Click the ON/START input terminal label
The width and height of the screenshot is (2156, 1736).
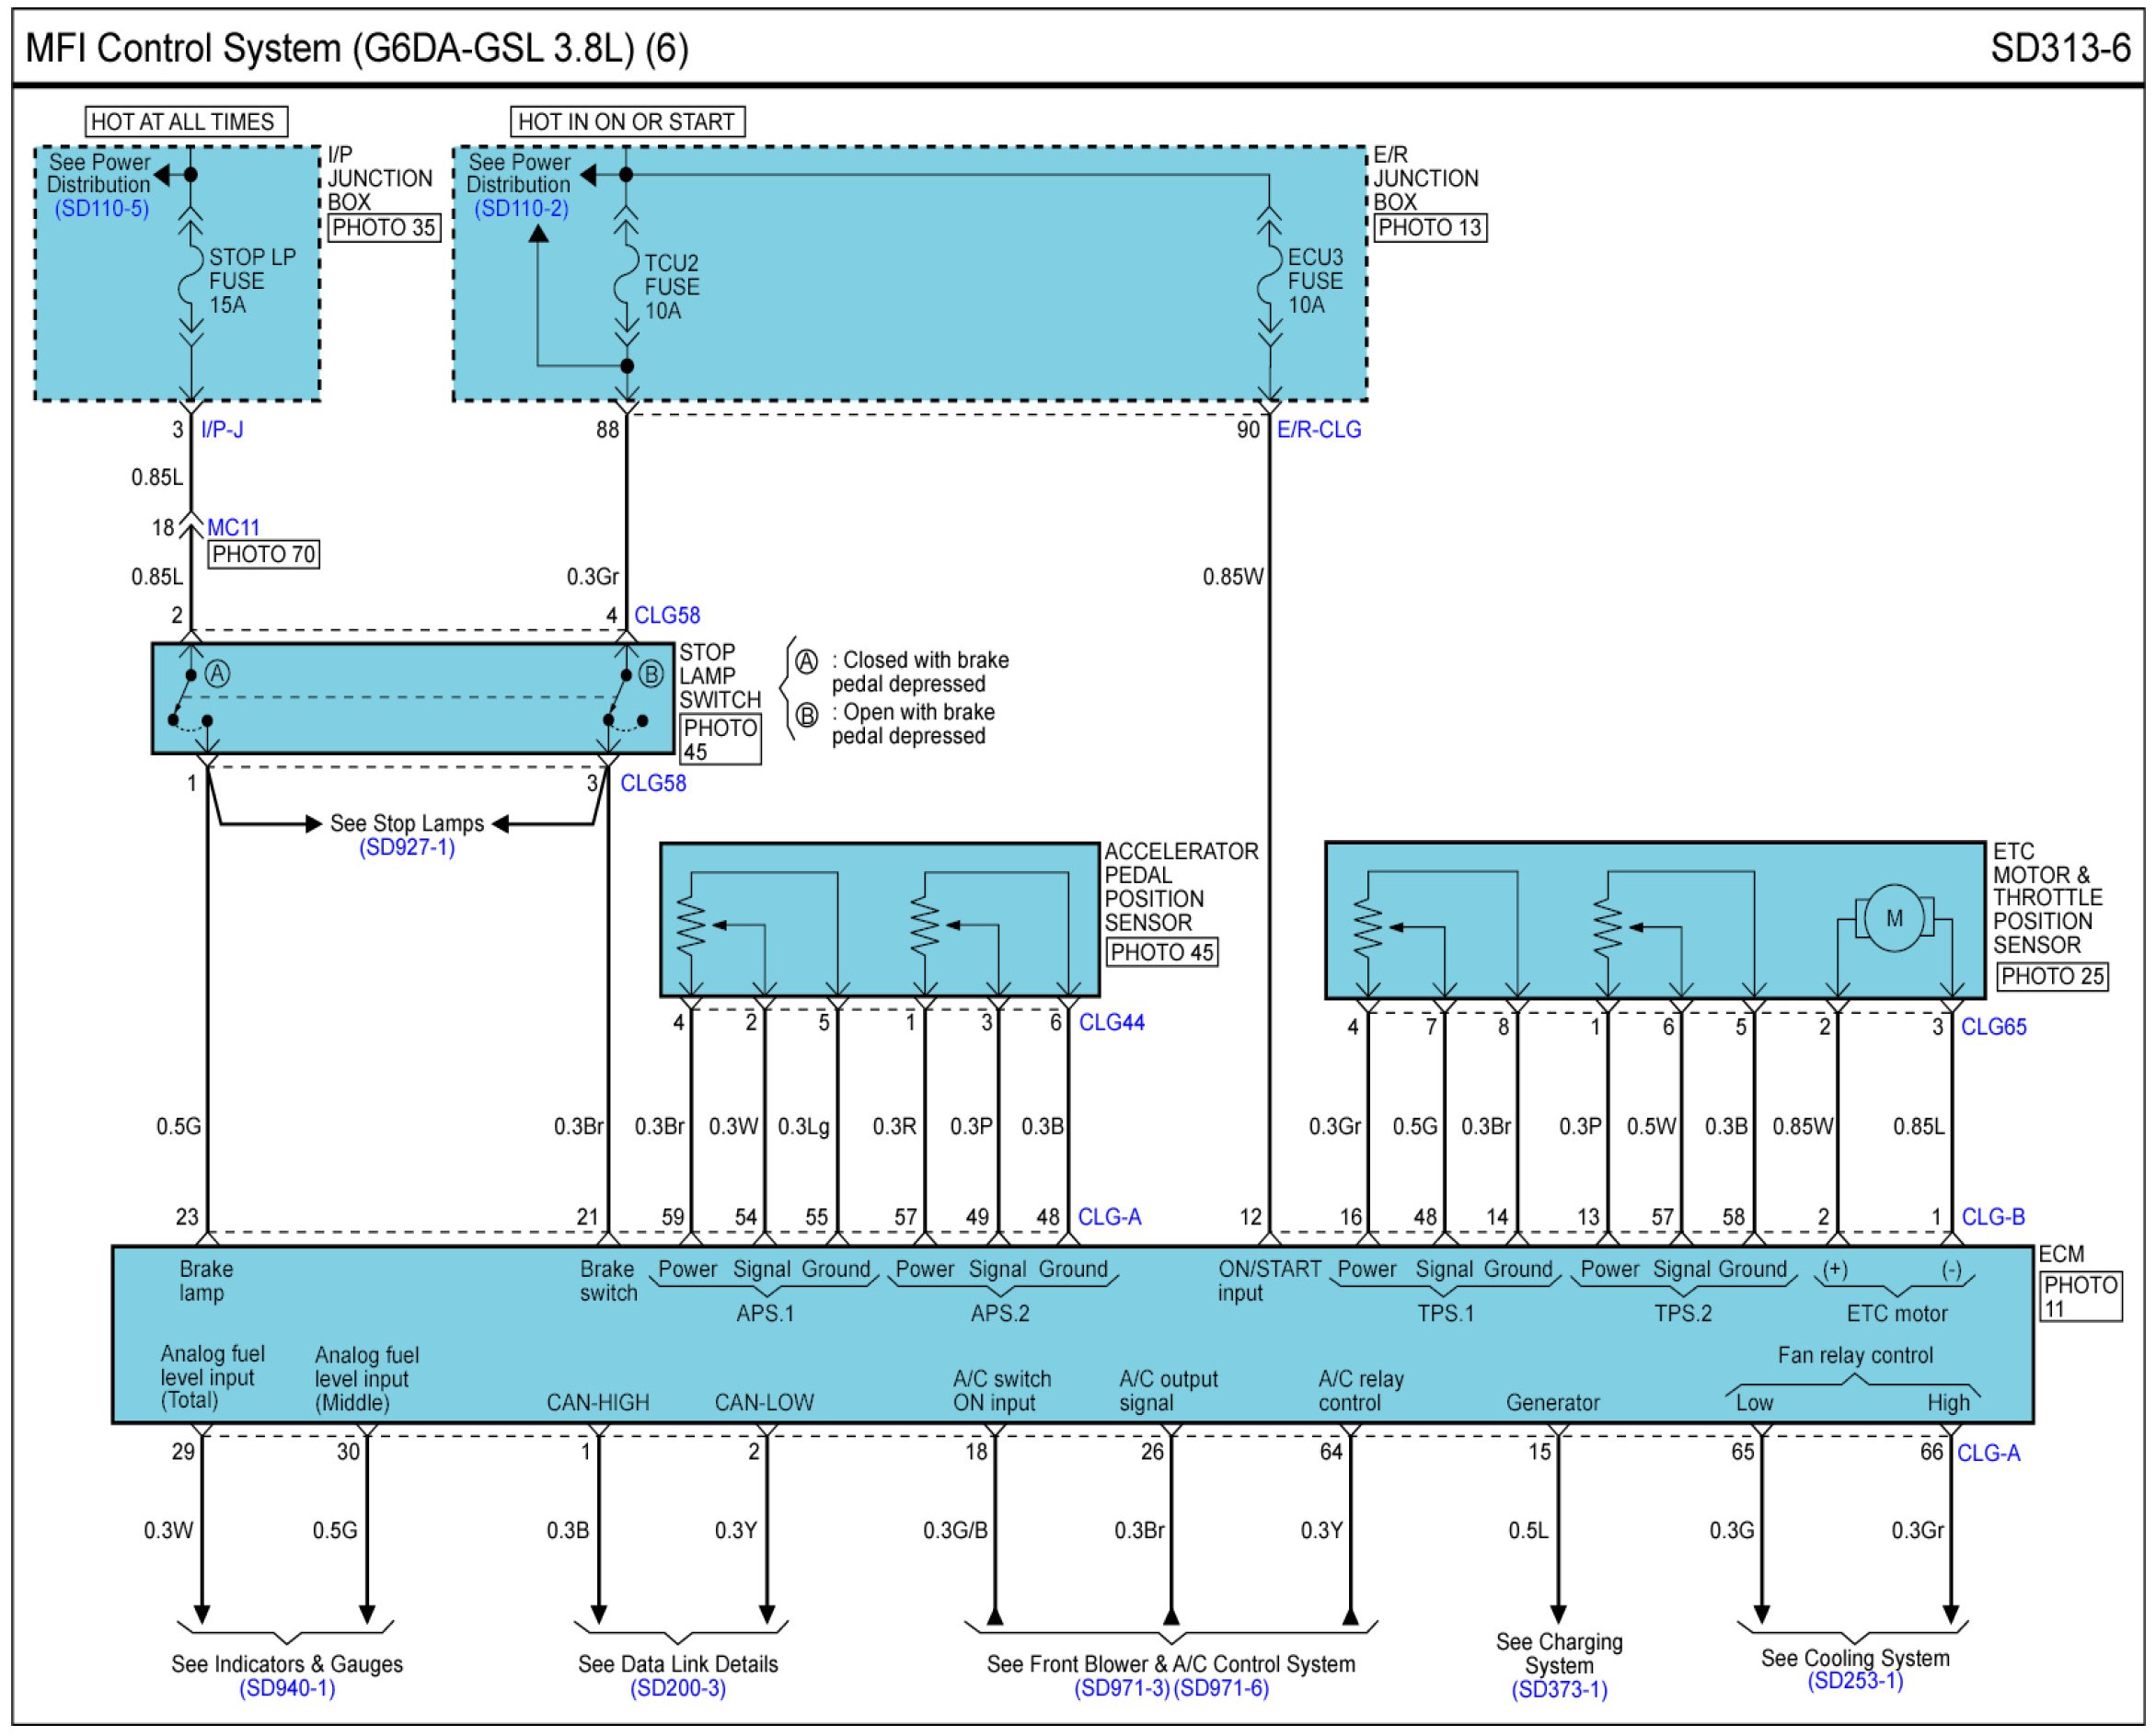click(1269, 1281)
